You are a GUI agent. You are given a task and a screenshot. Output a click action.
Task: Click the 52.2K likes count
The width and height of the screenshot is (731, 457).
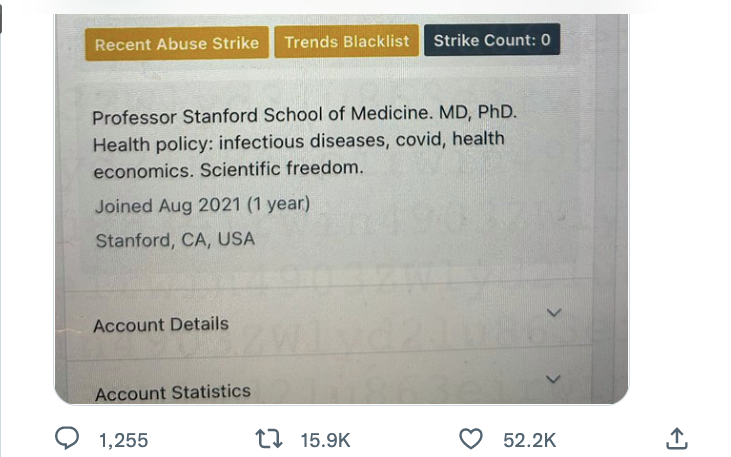[529, 440]
